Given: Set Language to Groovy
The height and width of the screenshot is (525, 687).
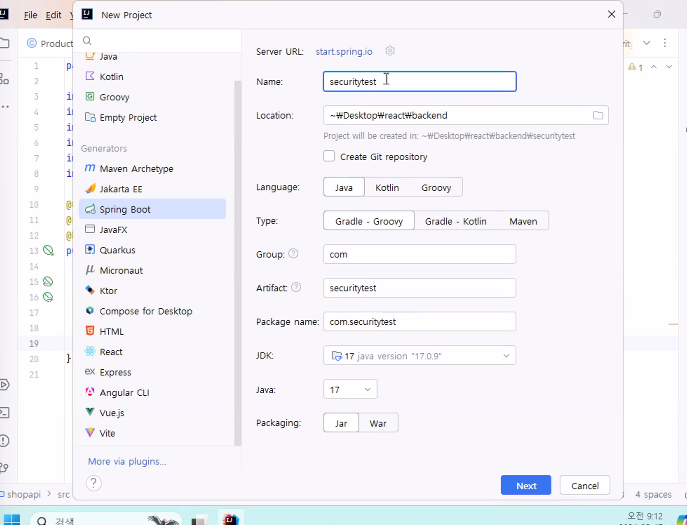Looking at the screenshot, I should click(436, 188).
